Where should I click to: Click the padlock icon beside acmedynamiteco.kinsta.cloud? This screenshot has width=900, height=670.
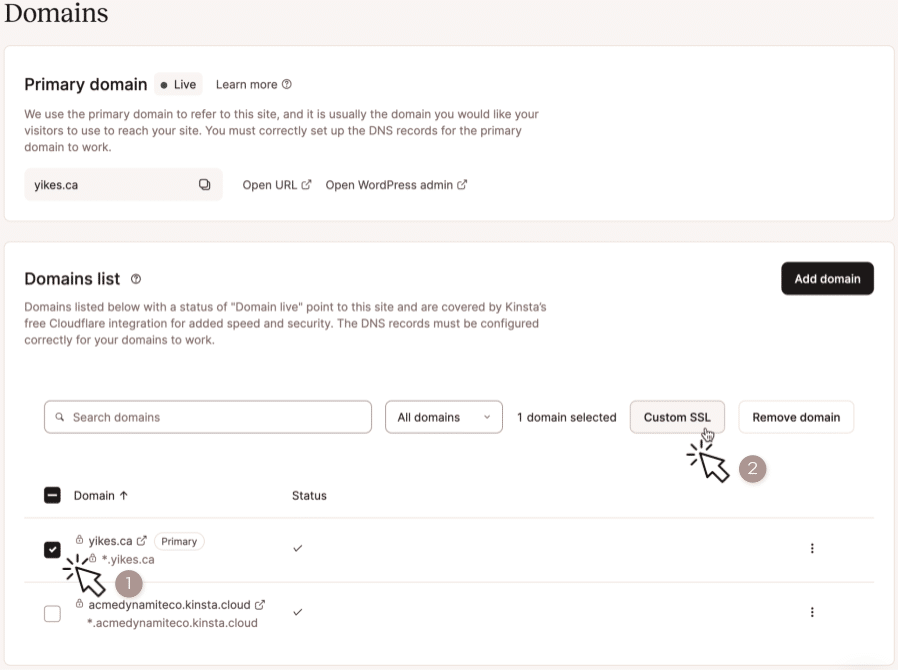(x=80, y=604)
